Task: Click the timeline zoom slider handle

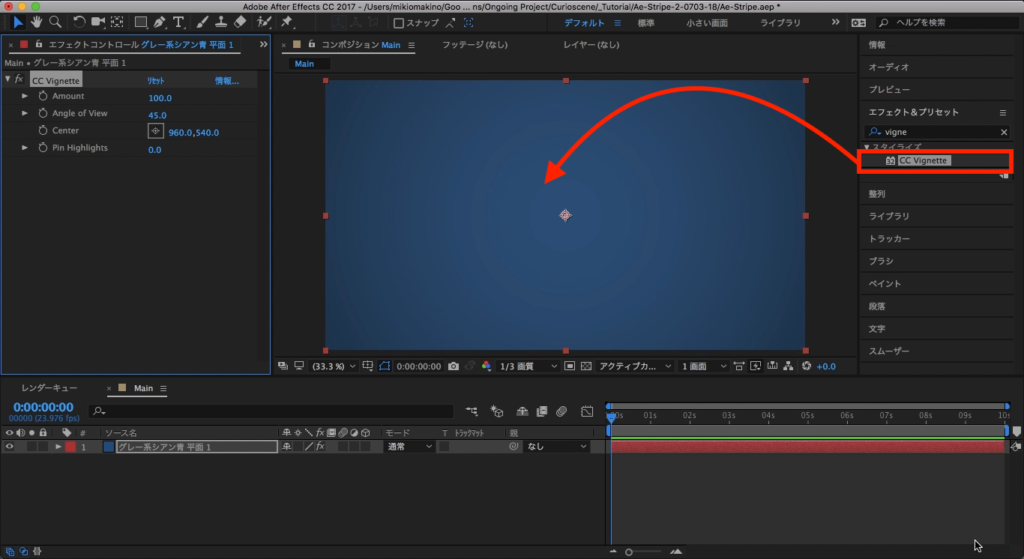Action: point(629,551)
